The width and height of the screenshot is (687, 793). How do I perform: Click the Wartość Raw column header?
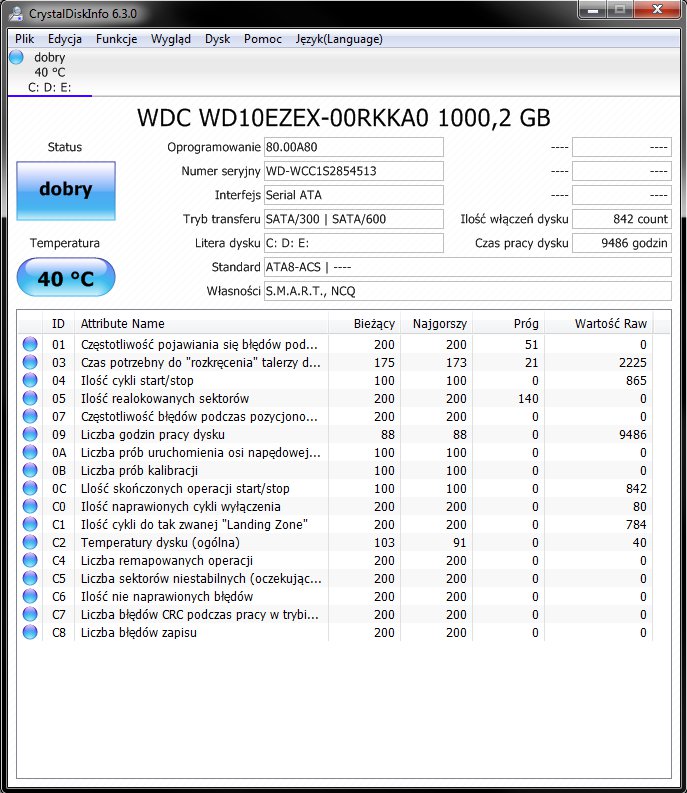598,324
